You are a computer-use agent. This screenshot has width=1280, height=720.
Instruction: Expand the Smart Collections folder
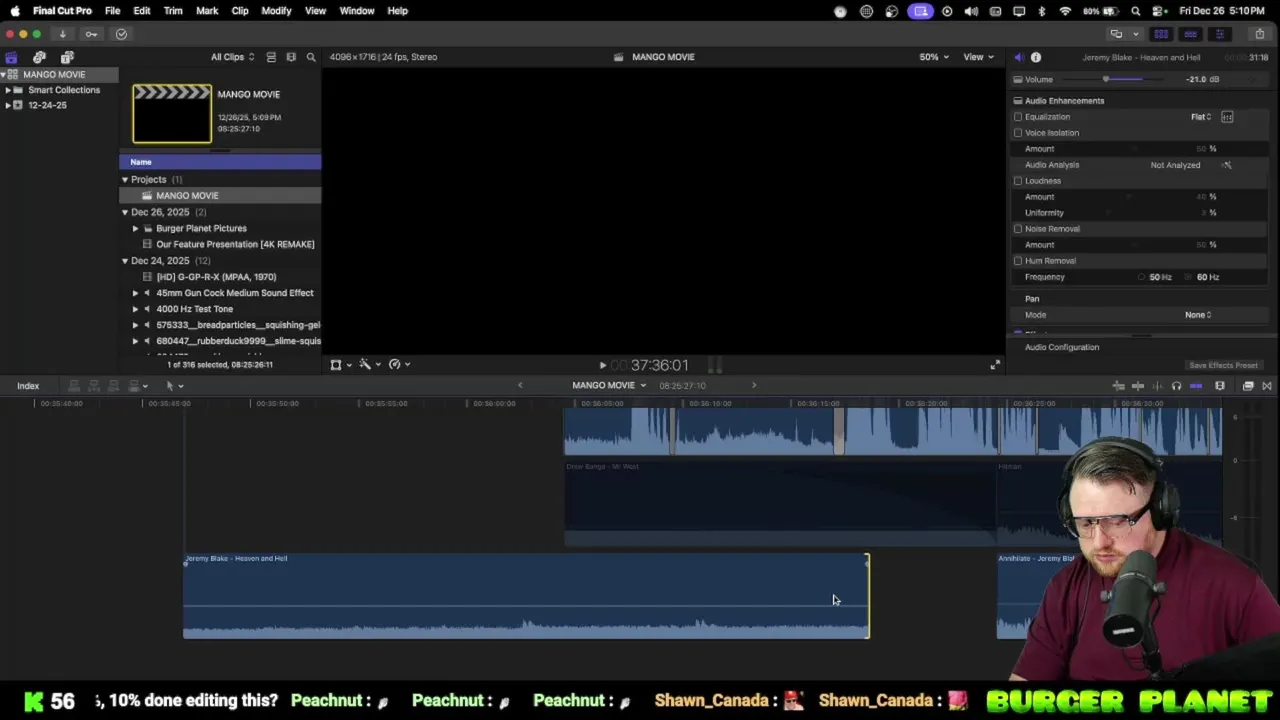(8, 90)
